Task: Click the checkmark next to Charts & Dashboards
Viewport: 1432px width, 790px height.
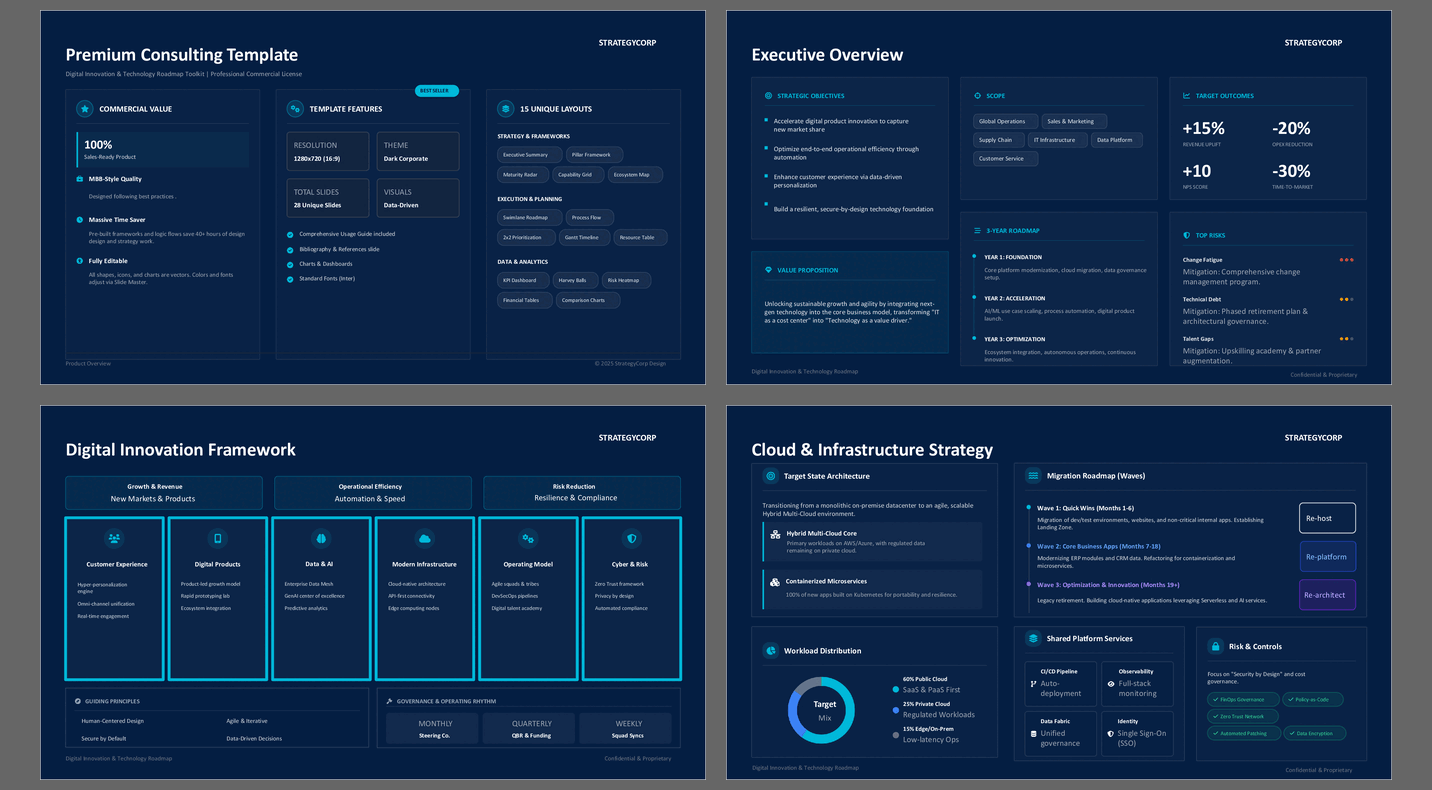Action: click(290, 264)
